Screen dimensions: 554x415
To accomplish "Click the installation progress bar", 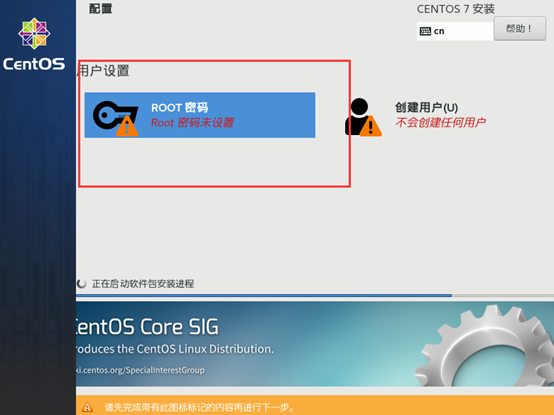I will pyautogui.click(x=315, y=295).
